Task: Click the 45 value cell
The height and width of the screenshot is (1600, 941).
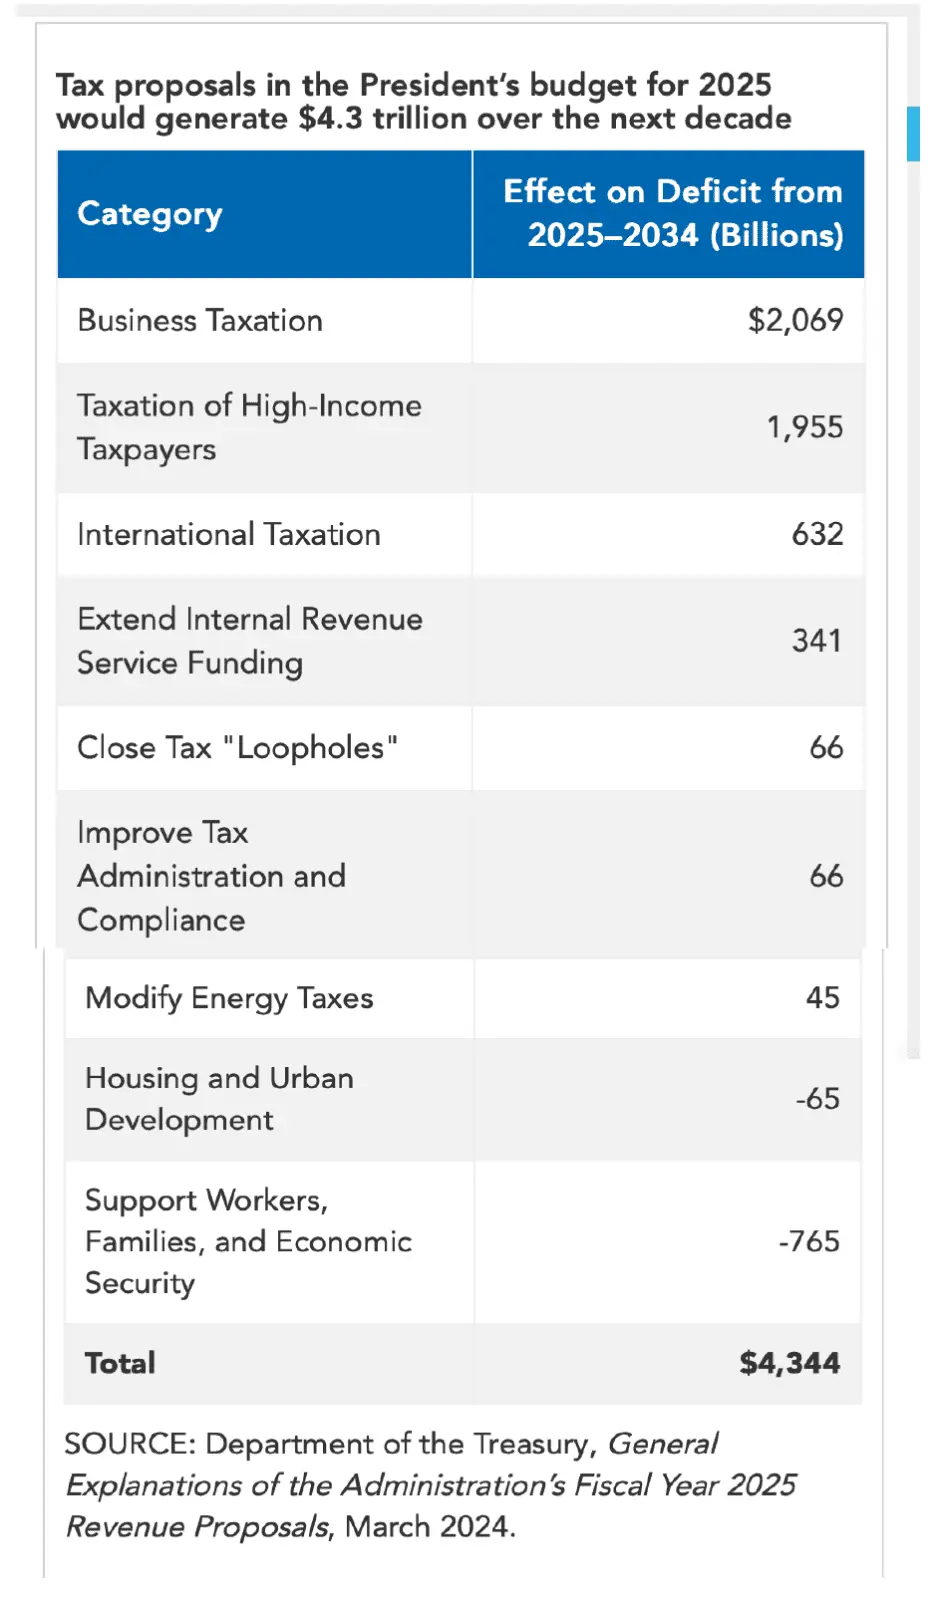Action: coord(822,997)
